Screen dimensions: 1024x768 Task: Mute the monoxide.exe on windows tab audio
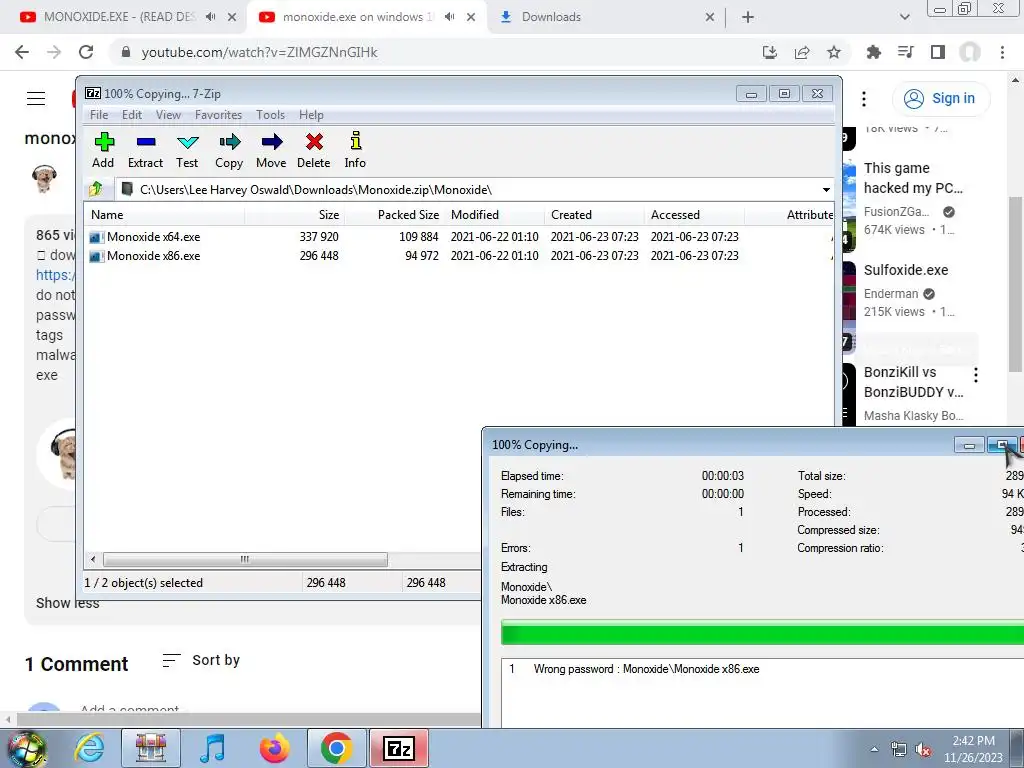[449, 17]
